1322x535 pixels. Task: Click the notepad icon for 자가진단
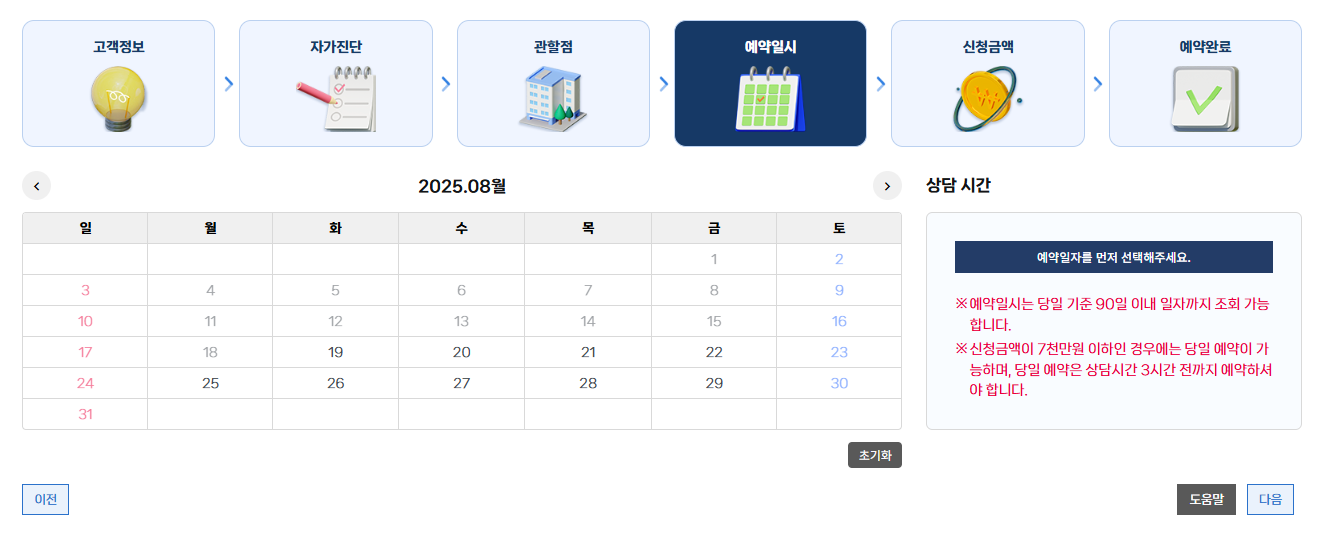[x=336, y=98]
